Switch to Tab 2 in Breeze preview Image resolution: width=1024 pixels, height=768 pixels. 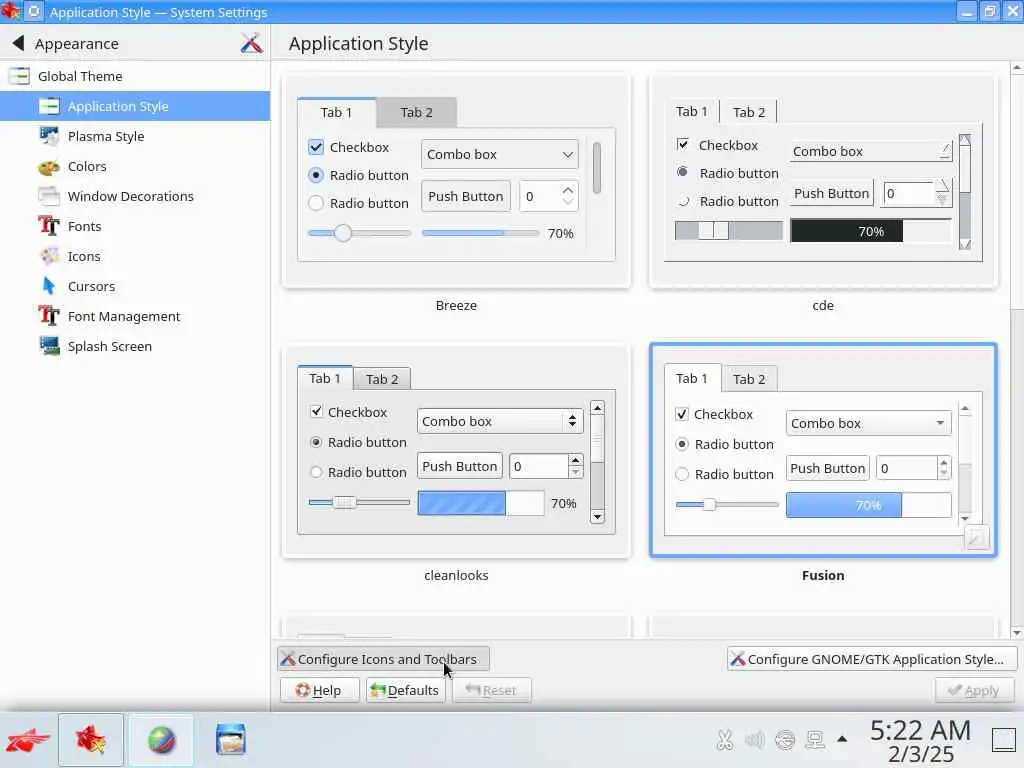pos(417,112)
